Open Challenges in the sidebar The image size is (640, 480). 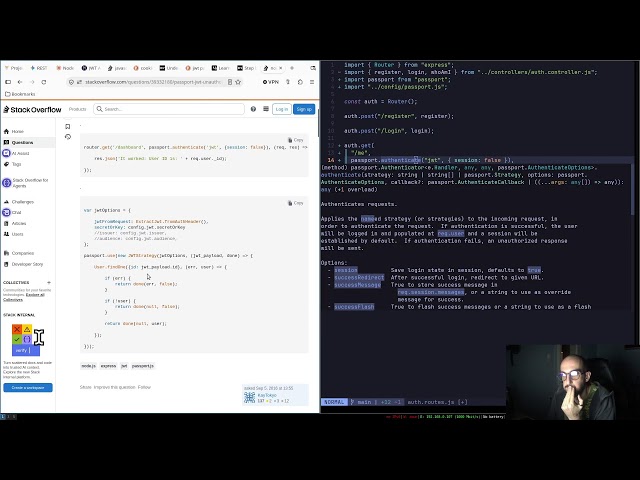19,202
